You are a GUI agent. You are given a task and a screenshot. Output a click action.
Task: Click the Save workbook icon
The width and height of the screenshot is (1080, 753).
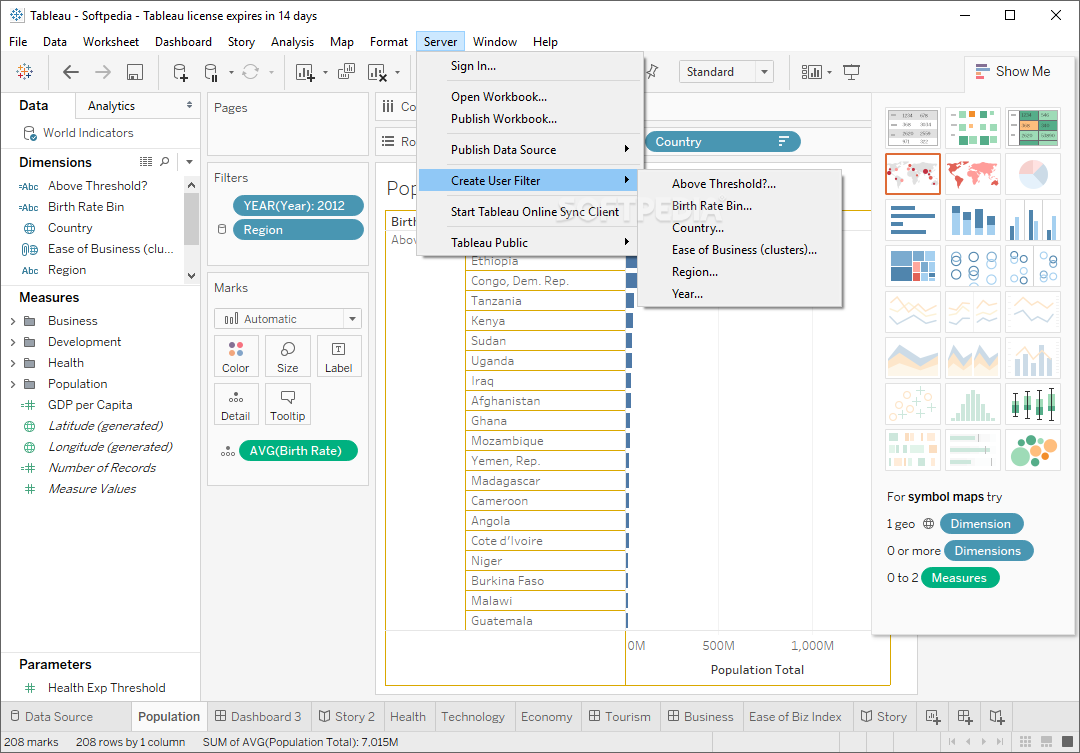[x=135, y=72]
